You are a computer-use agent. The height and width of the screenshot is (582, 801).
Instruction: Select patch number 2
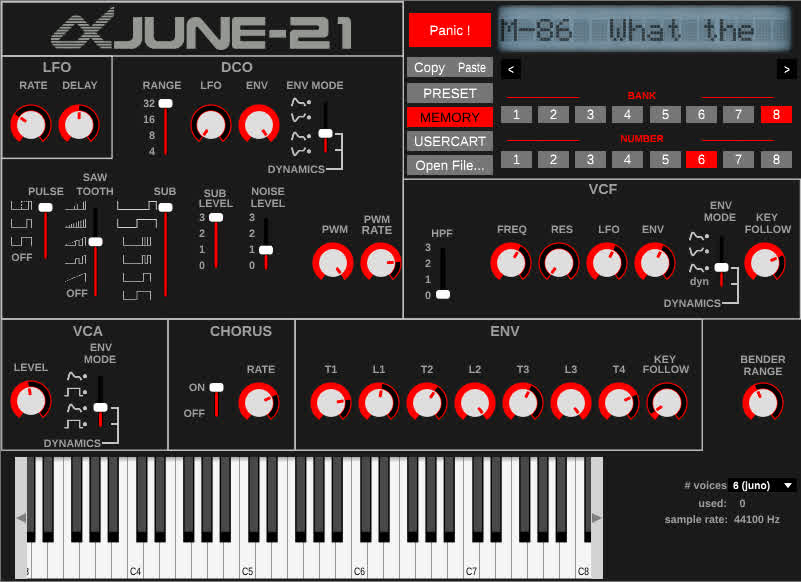(553, 159)
